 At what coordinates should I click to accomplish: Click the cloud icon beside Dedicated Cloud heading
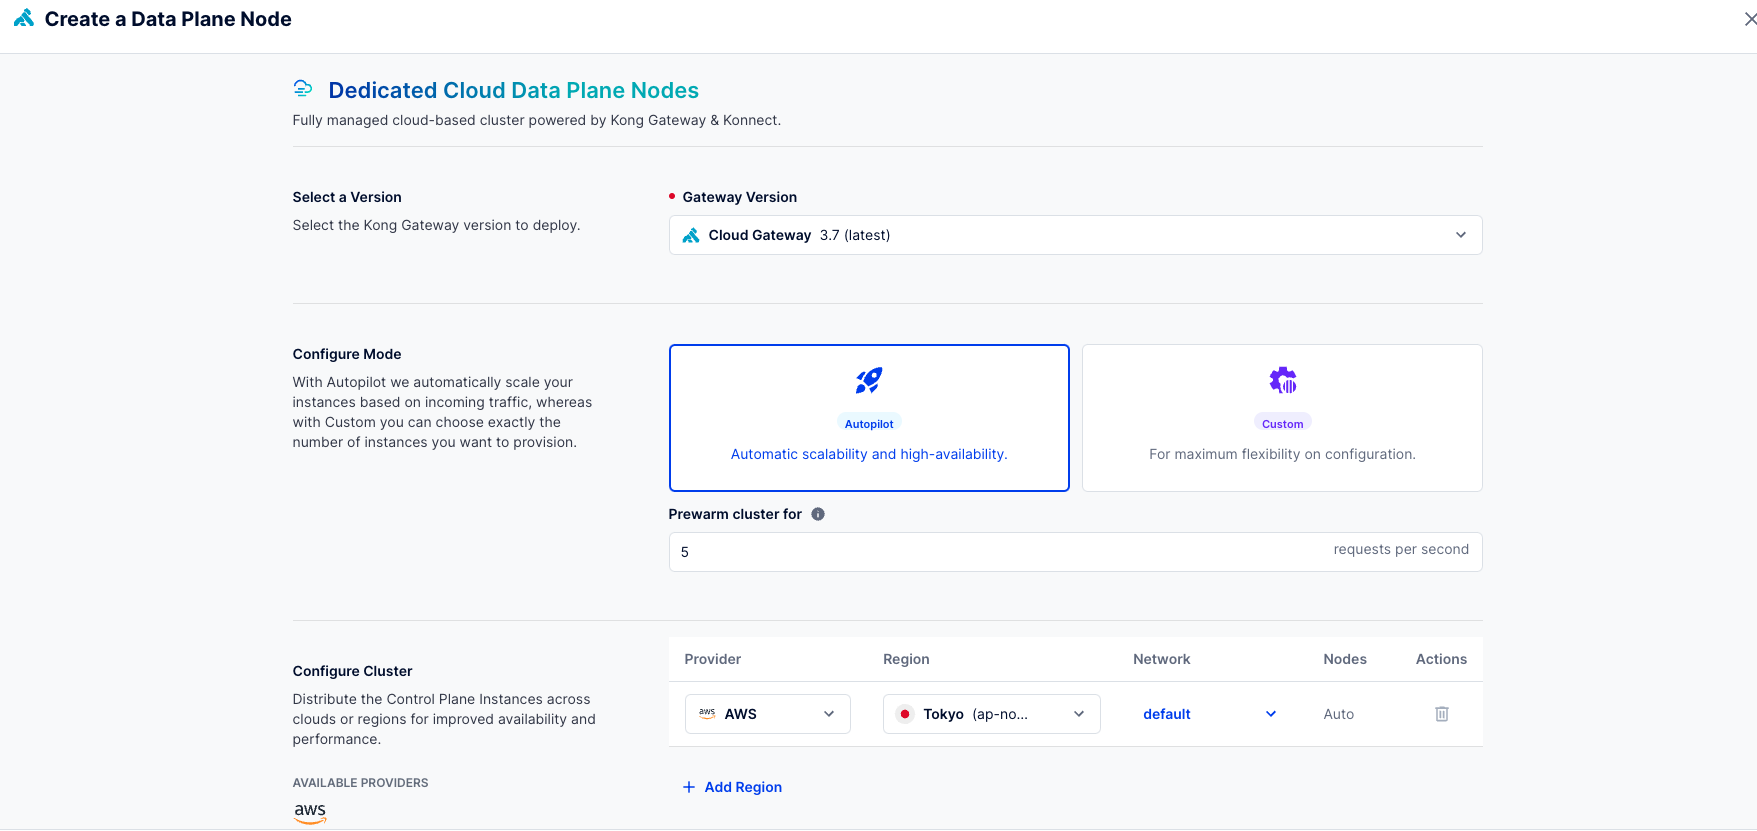[303, 89]
